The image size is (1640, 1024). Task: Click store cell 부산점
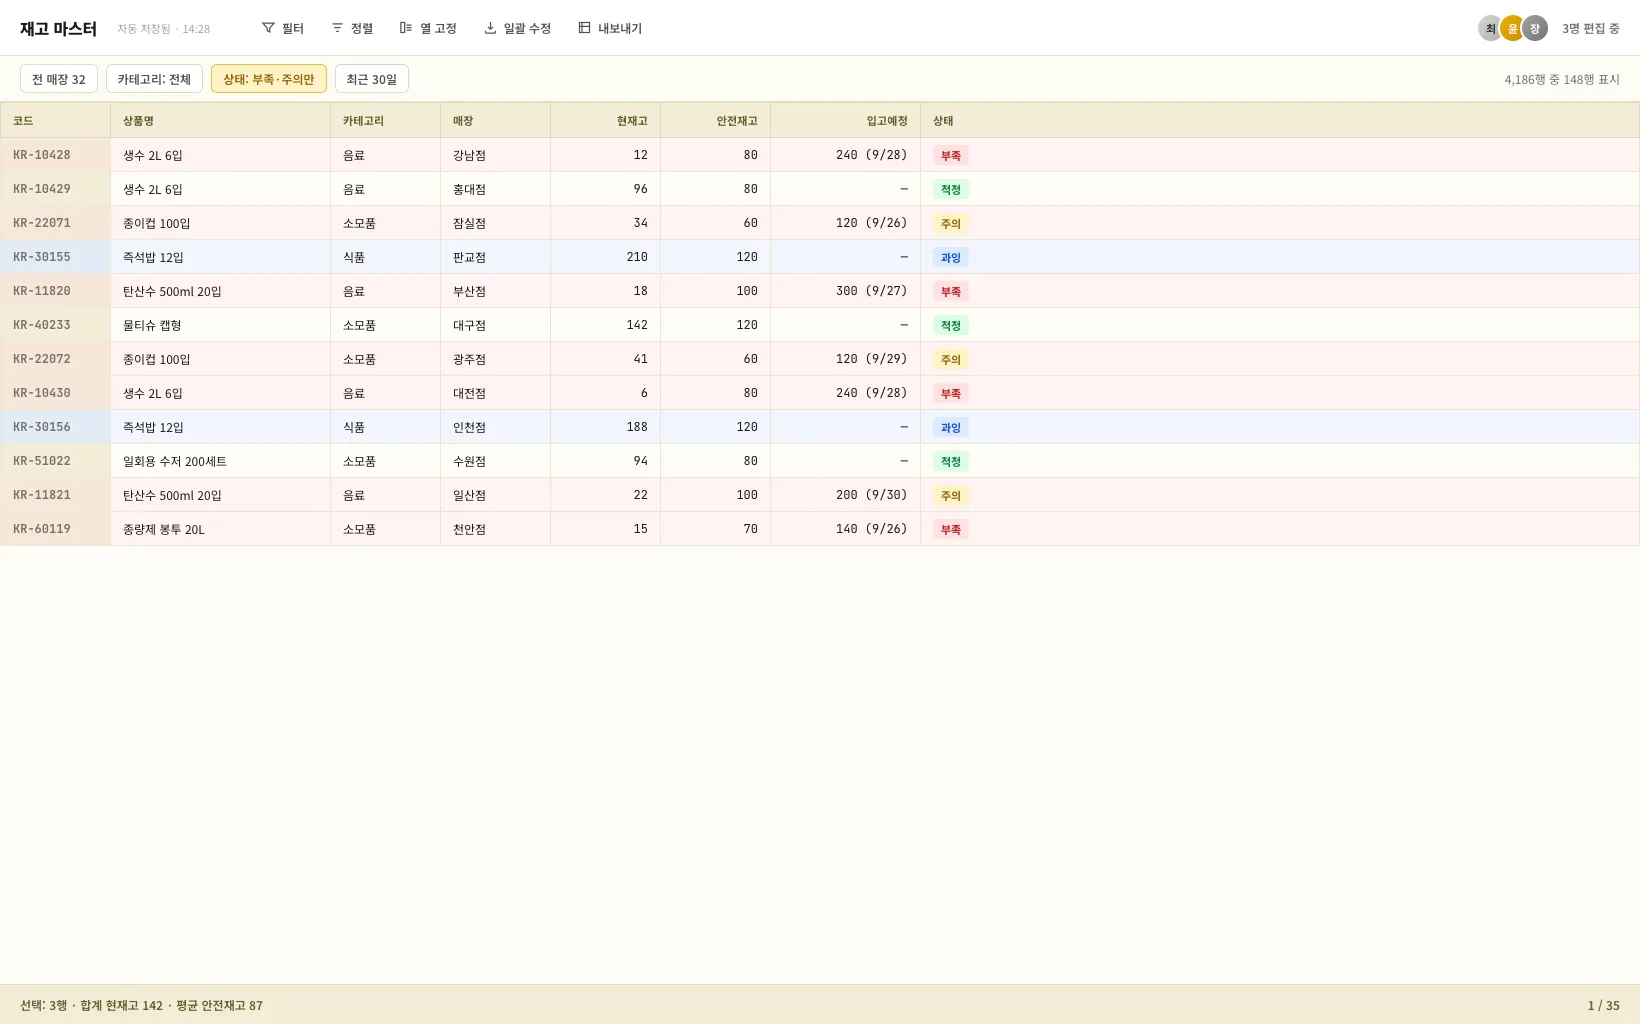[495, 291]
